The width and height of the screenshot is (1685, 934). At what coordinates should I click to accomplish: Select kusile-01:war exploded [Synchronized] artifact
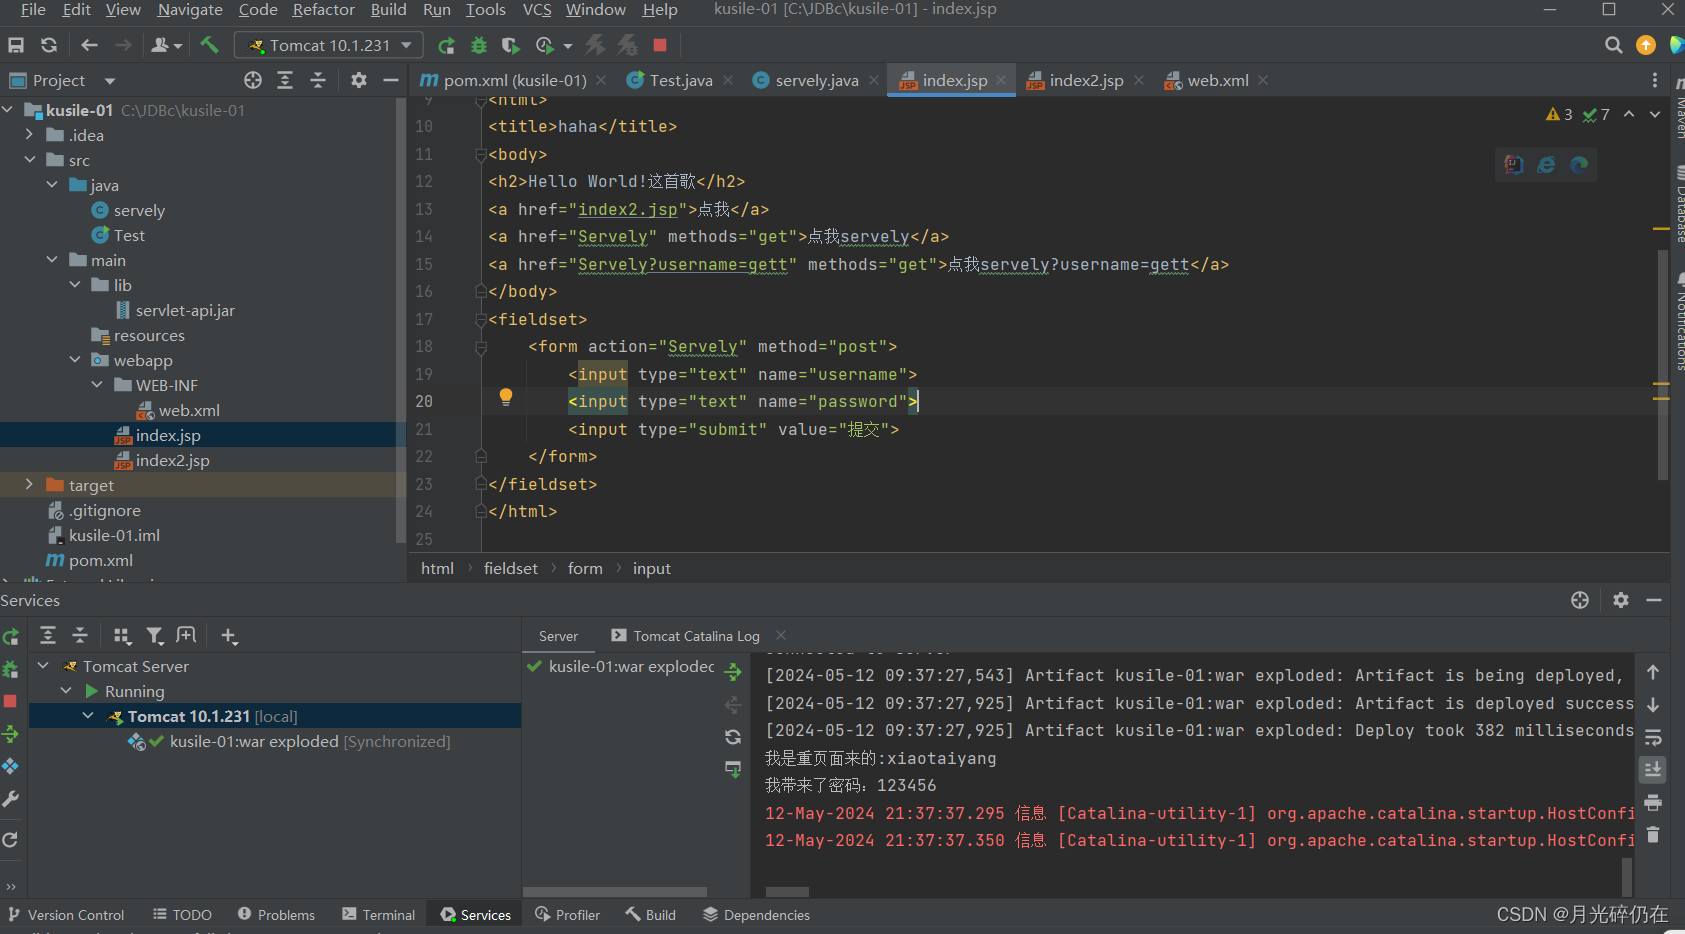(x=289, y=741)
